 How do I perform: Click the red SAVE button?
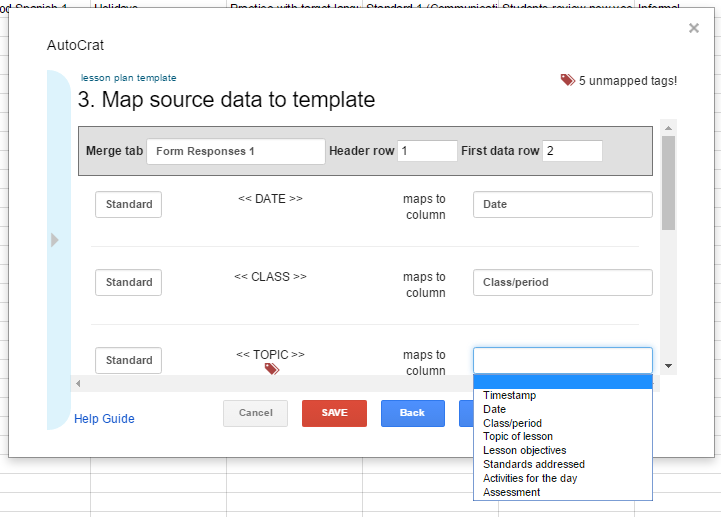[x=334, y=413]
